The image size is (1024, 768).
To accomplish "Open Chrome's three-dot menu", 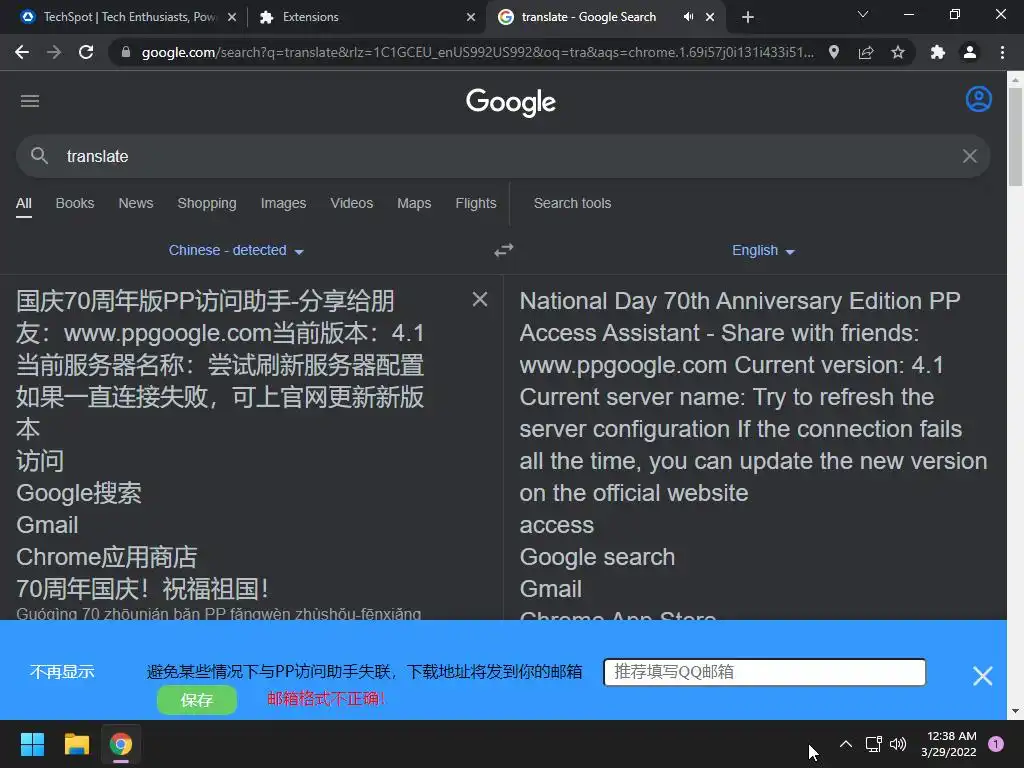I will coord(1002,52).
